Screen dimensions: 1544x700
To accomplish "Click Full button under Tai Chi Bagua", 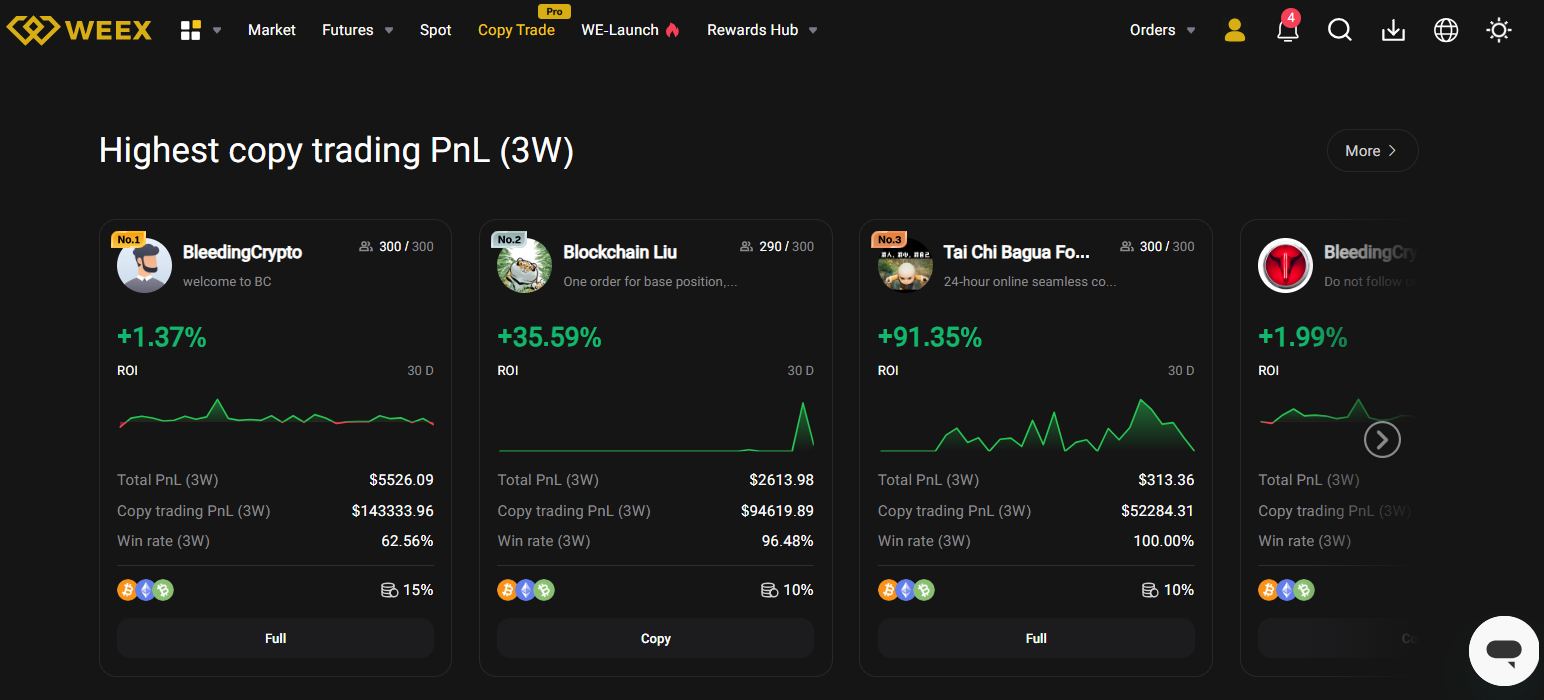I will 1036,638.
